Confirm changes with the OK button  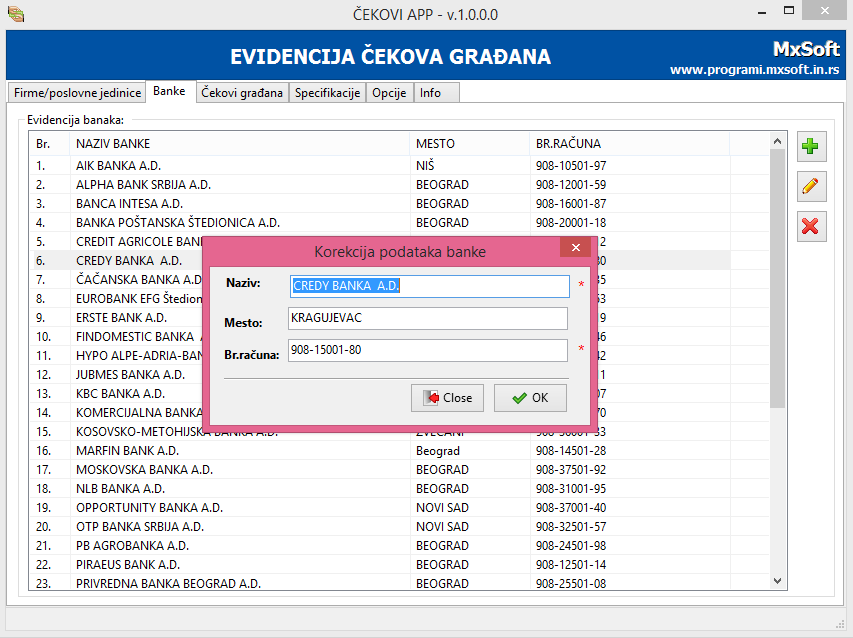tap(530, 398)
